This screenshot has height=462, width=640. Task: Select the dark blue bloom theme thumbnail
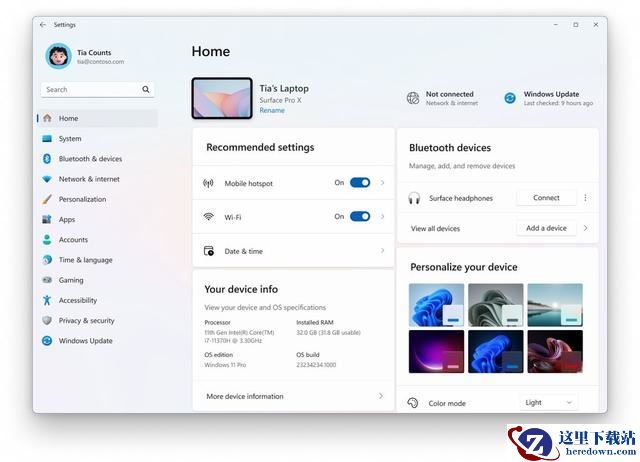(x=496, y=351)
